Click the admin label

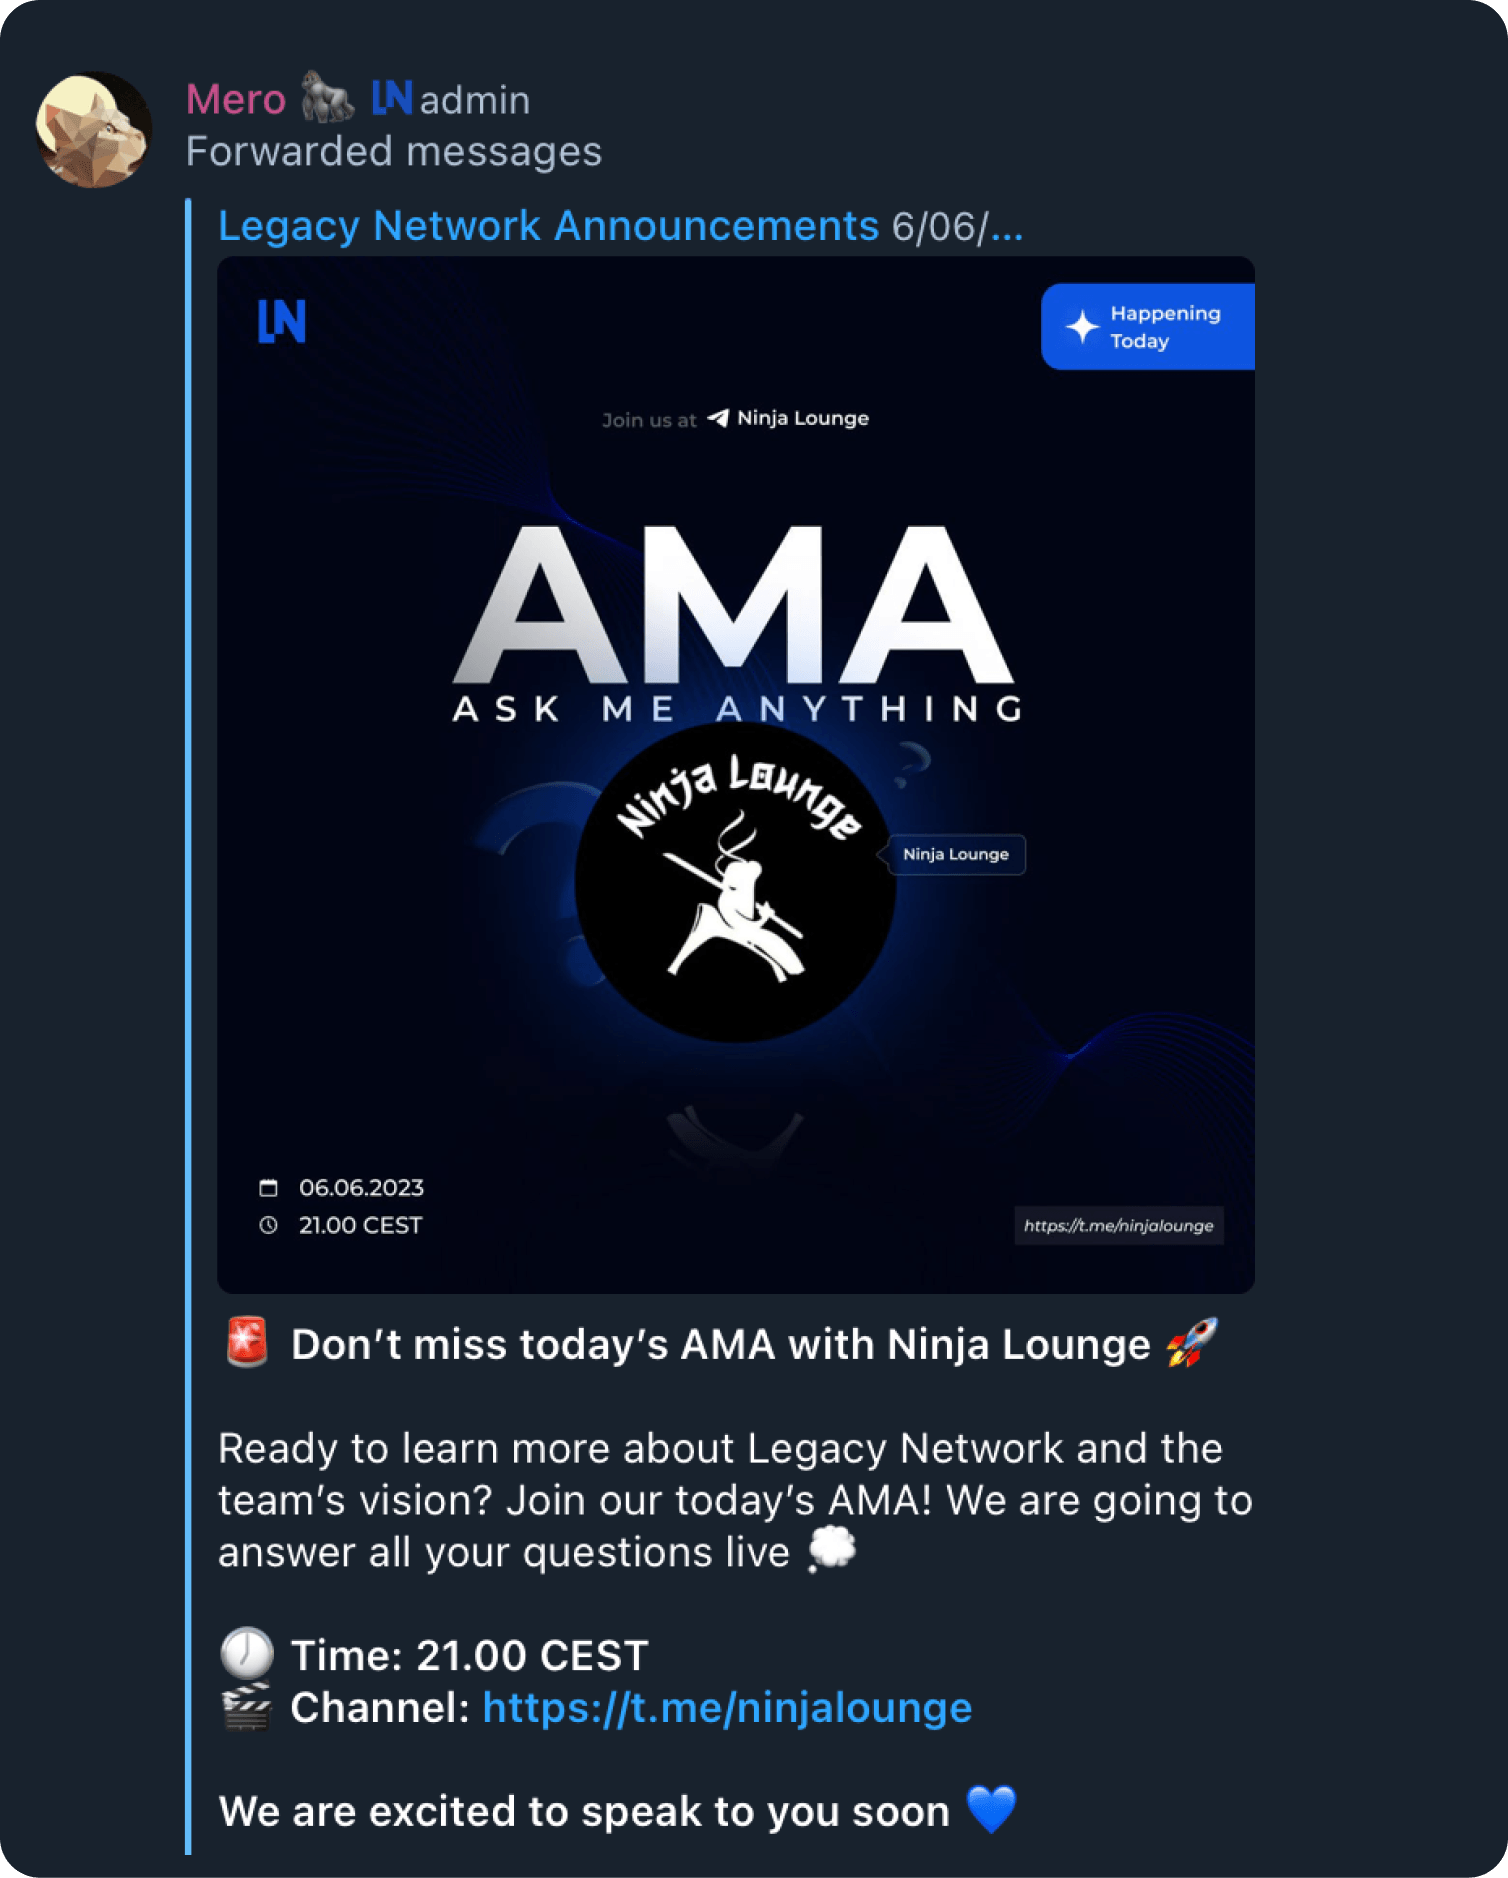(475, 100)
